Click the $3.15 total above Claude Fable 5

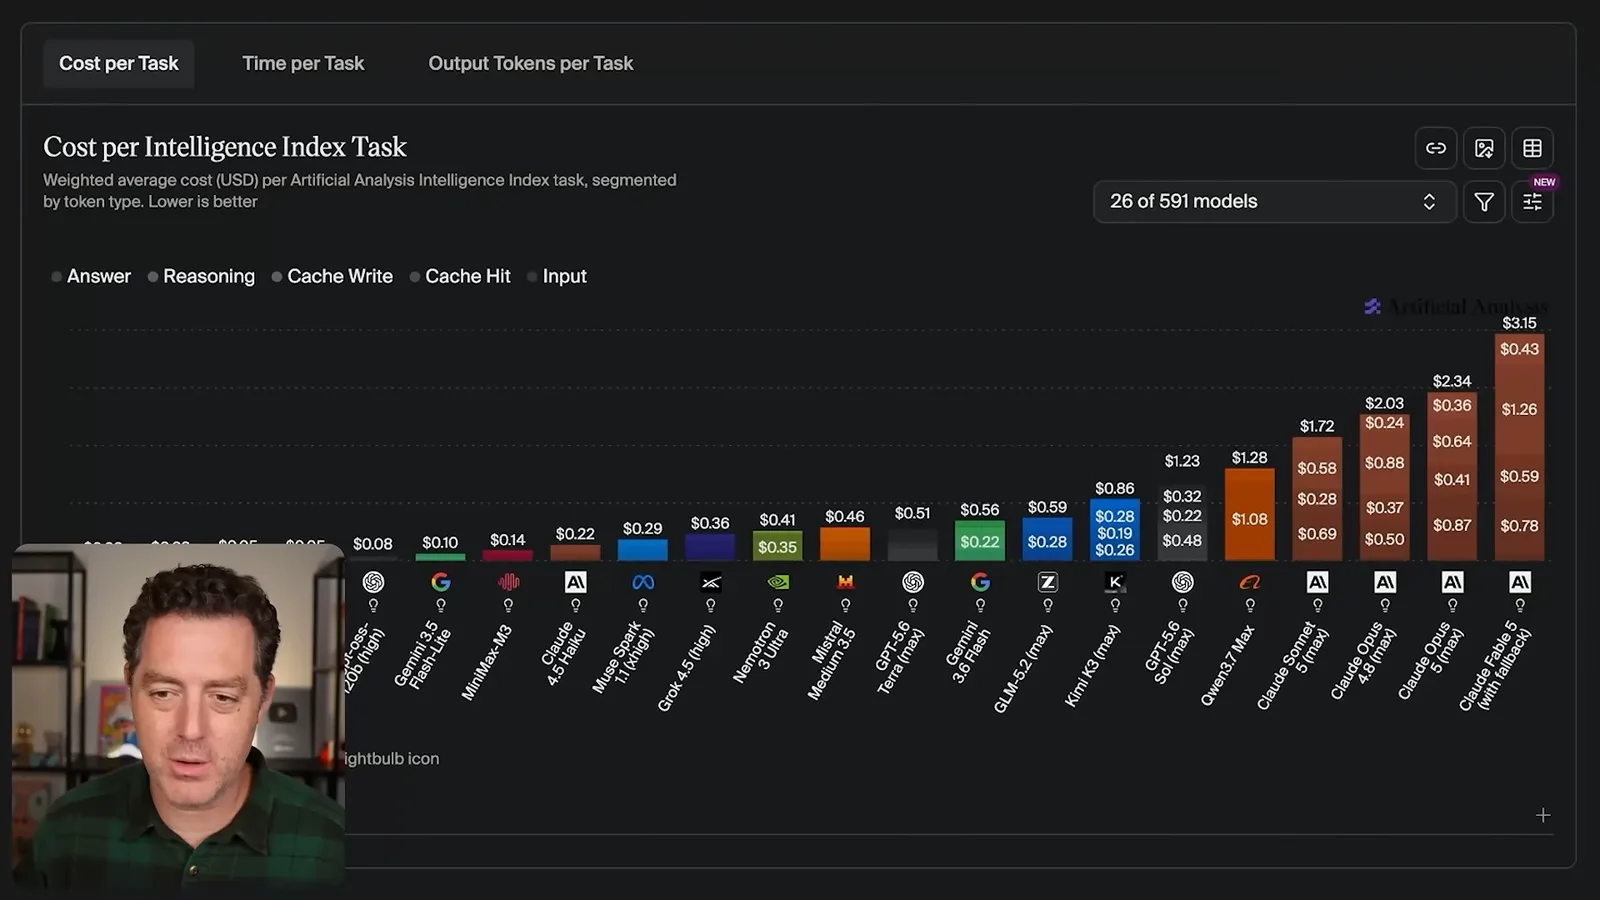1519,323
